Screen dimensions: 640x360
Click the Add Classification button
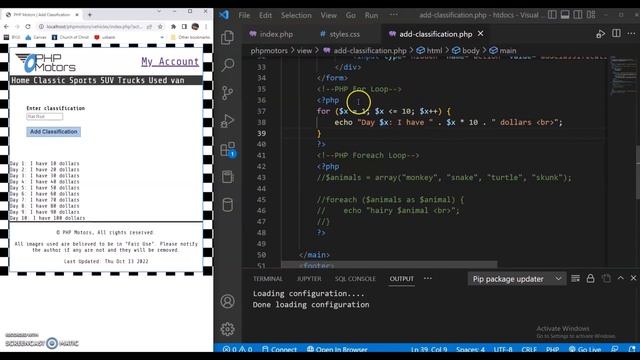click(53, 131)
